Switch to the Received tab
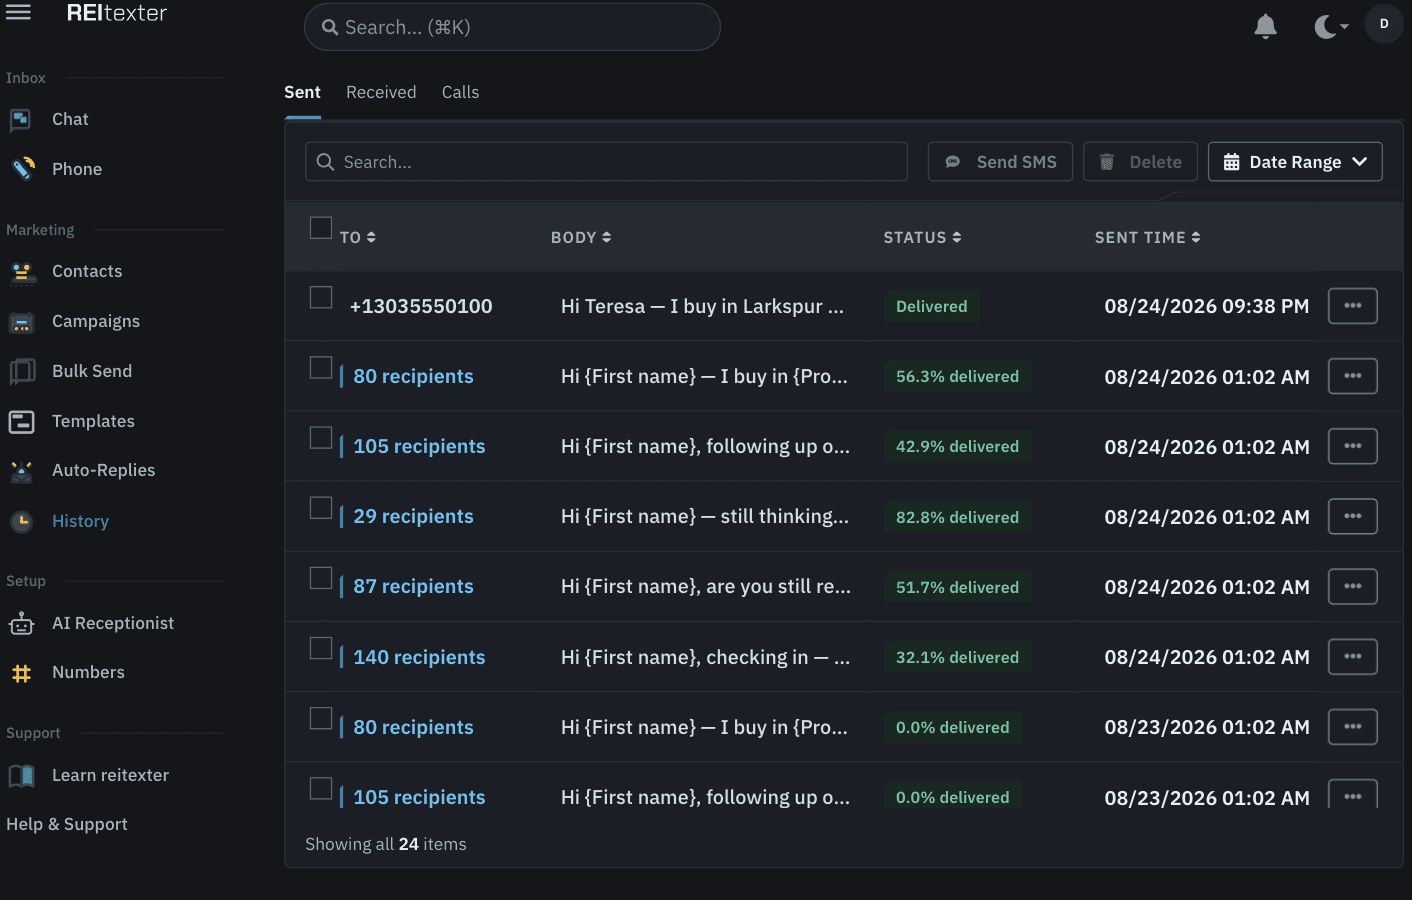The image size is (1412, 900). [x=381, y=92]
